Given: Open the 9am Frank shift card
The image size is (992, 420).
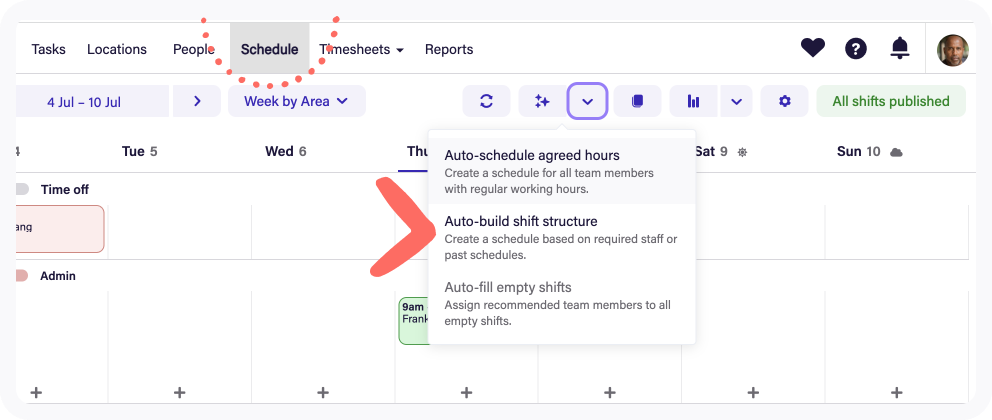Looking at the screenshot, I should pos(414,321).
